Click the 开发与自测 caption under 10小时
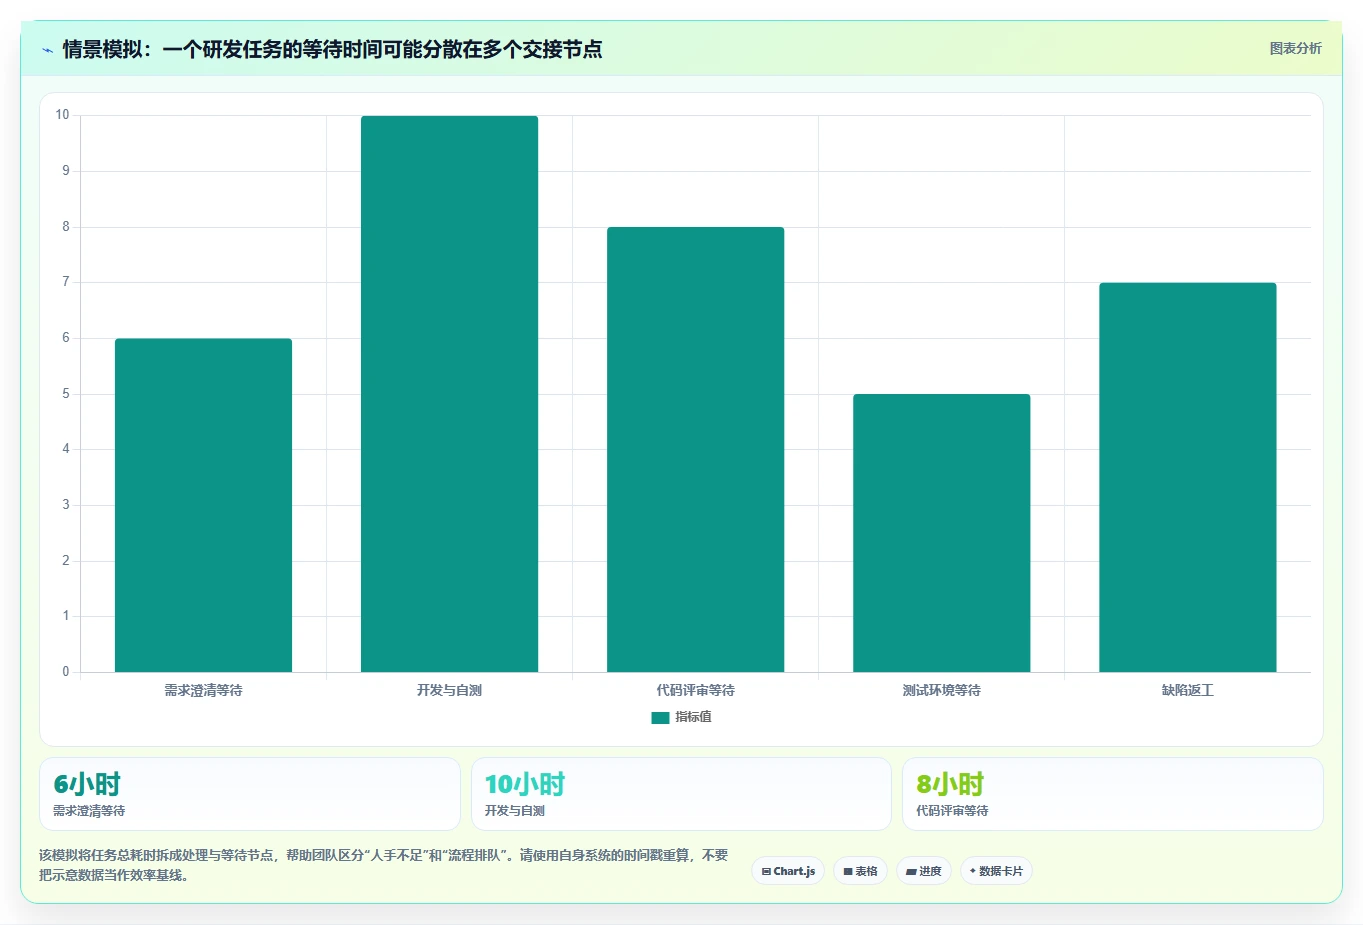This screenshot has height=925, width=1363. point(515,811)
